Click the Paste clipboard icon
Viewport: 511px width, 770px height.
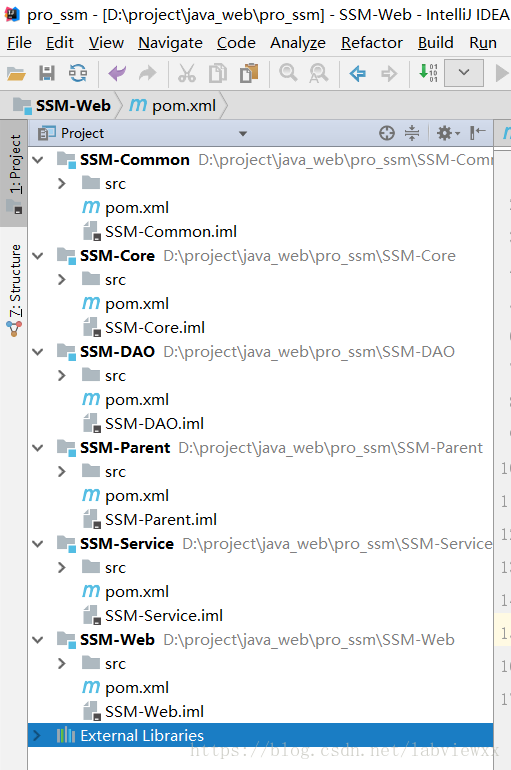[249, 74]
